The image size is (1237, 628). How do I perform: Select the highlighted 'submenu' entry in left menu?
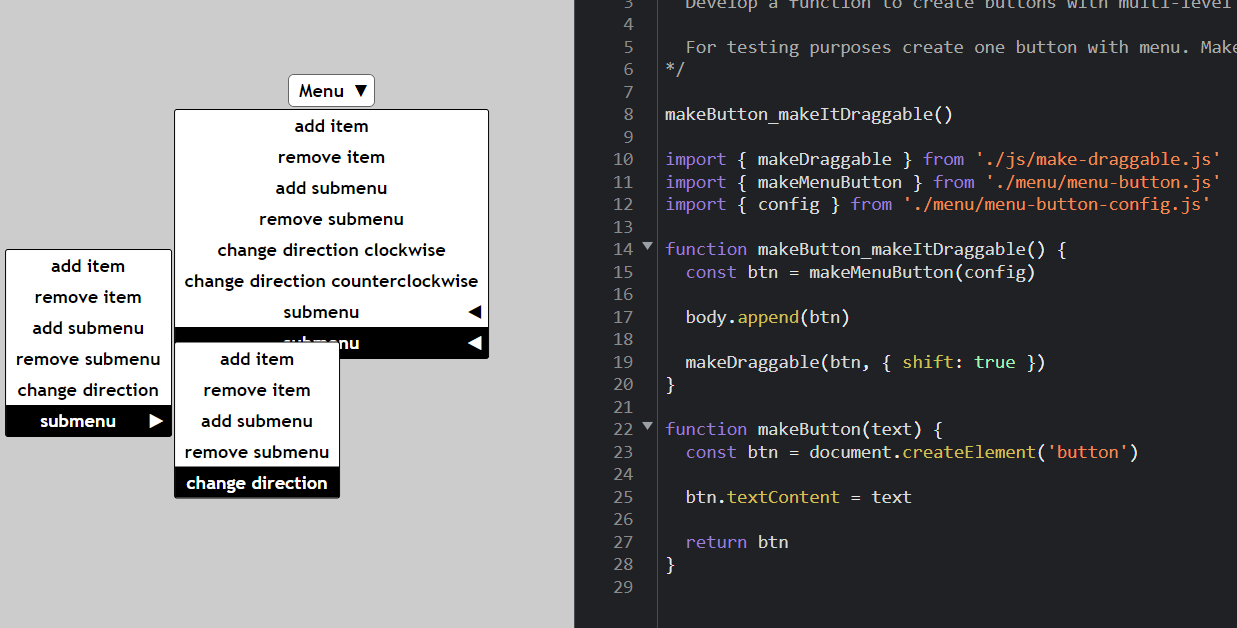(78, 421)
